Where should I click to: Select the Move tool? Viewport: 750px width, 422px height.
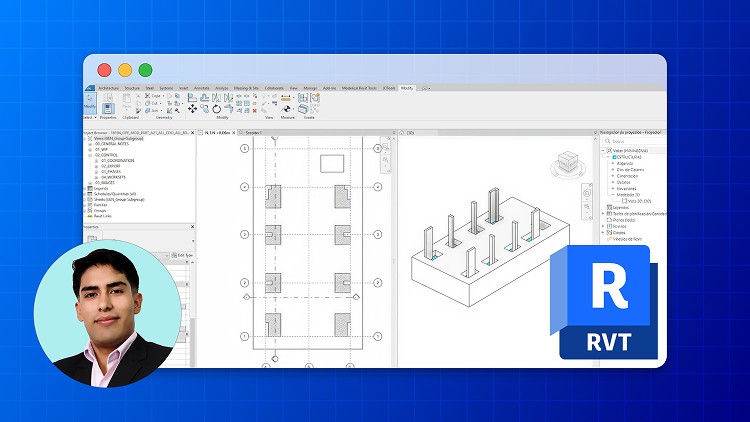tap(193, 109)
